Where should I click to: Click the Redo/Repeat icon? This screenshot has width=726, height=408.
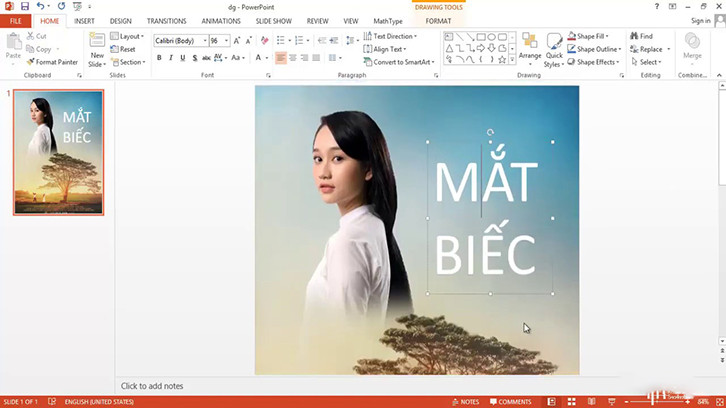coord(61,6)
